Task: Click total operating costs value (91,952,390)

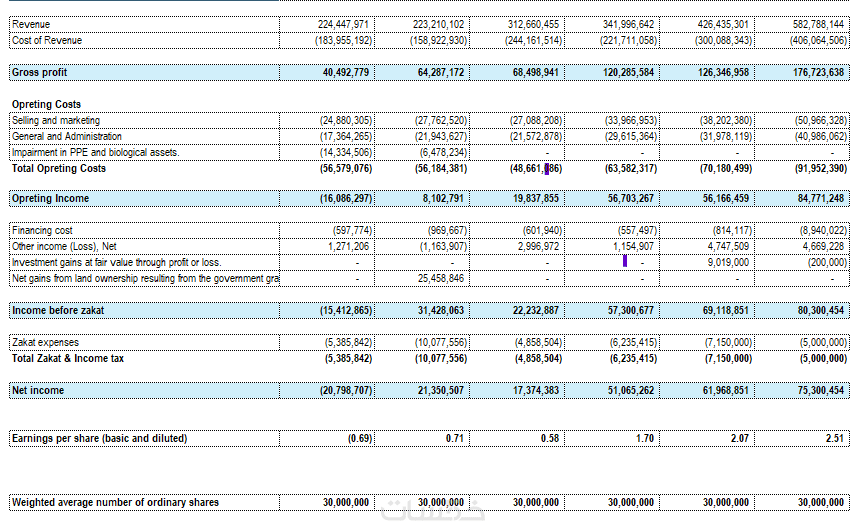Action: [x=821, y=169]
